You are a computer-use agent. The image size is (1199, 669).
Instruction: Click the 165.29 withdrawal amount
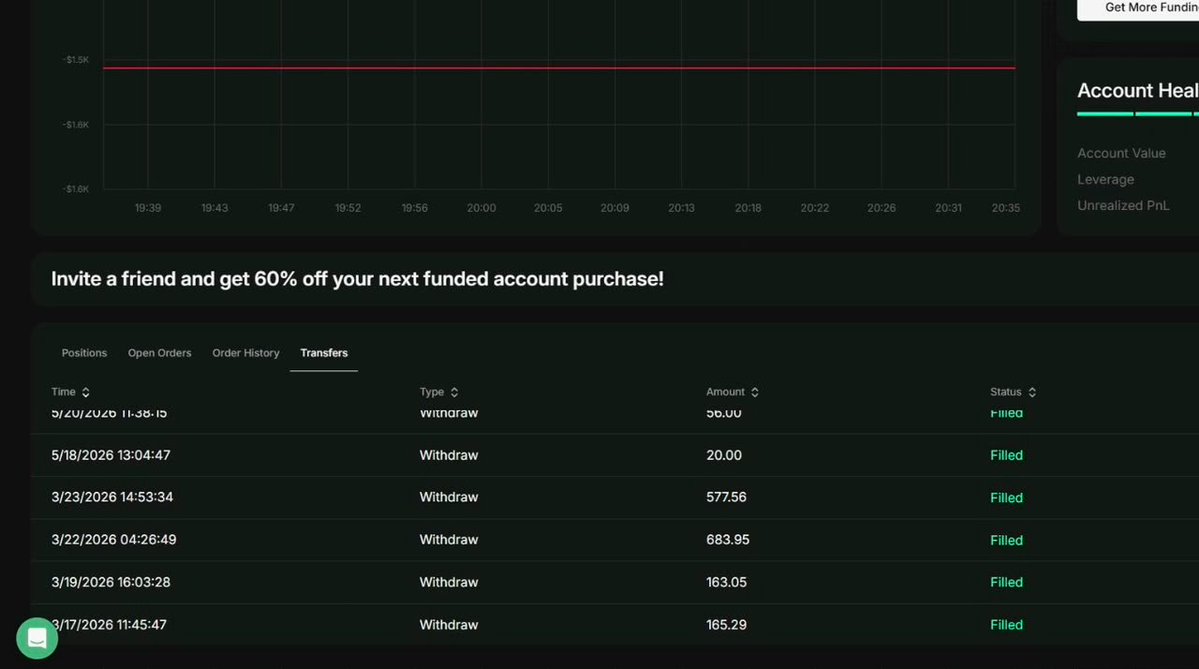coord(726,625)
